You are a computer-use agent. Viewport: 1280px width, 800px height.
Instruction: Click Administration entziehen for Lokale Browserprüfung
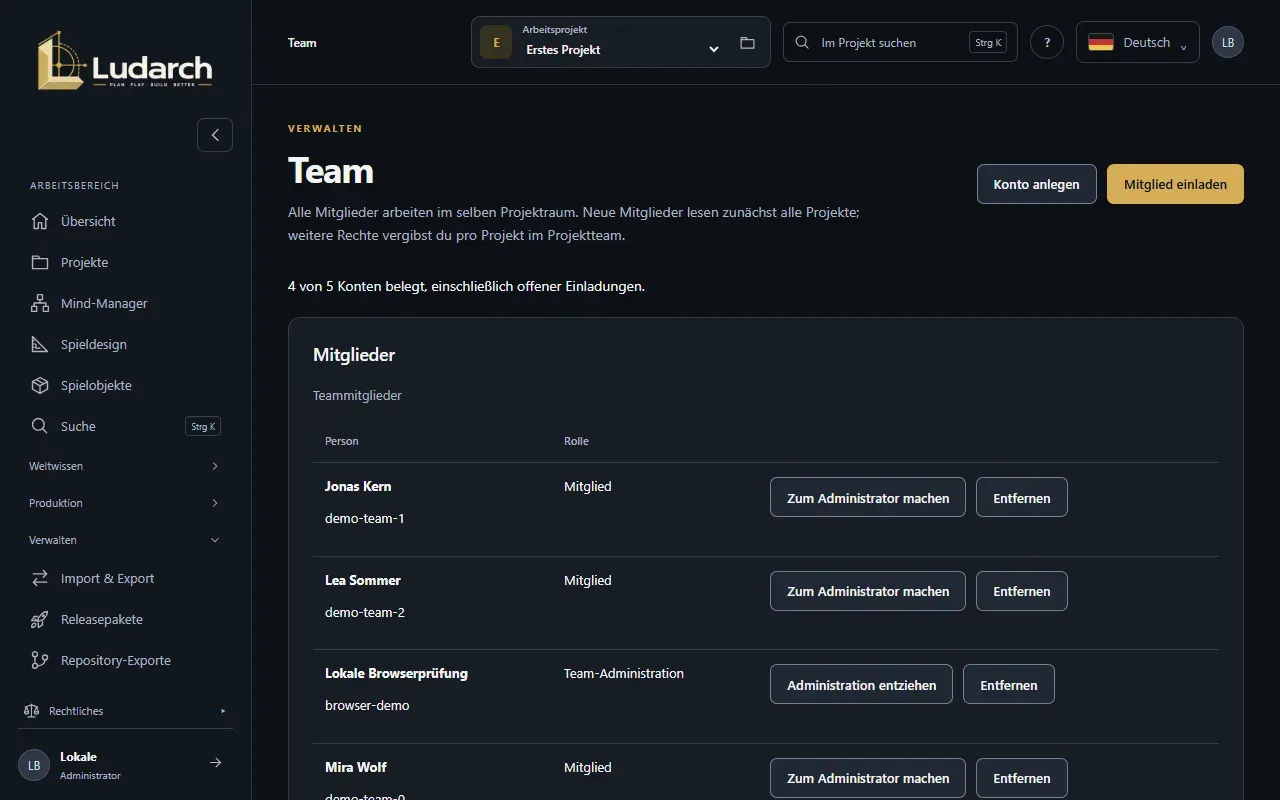pos(861,684)
